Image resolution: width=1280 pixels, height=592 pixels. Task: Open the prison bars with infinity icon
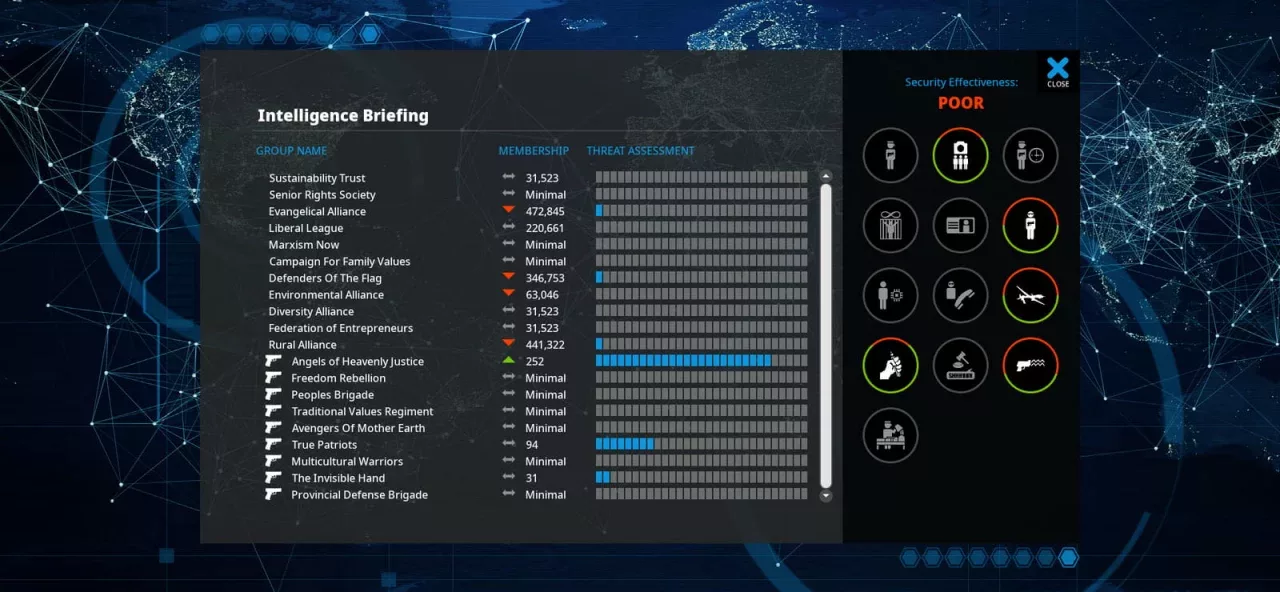pyautogui.click(x=890, y=225)
